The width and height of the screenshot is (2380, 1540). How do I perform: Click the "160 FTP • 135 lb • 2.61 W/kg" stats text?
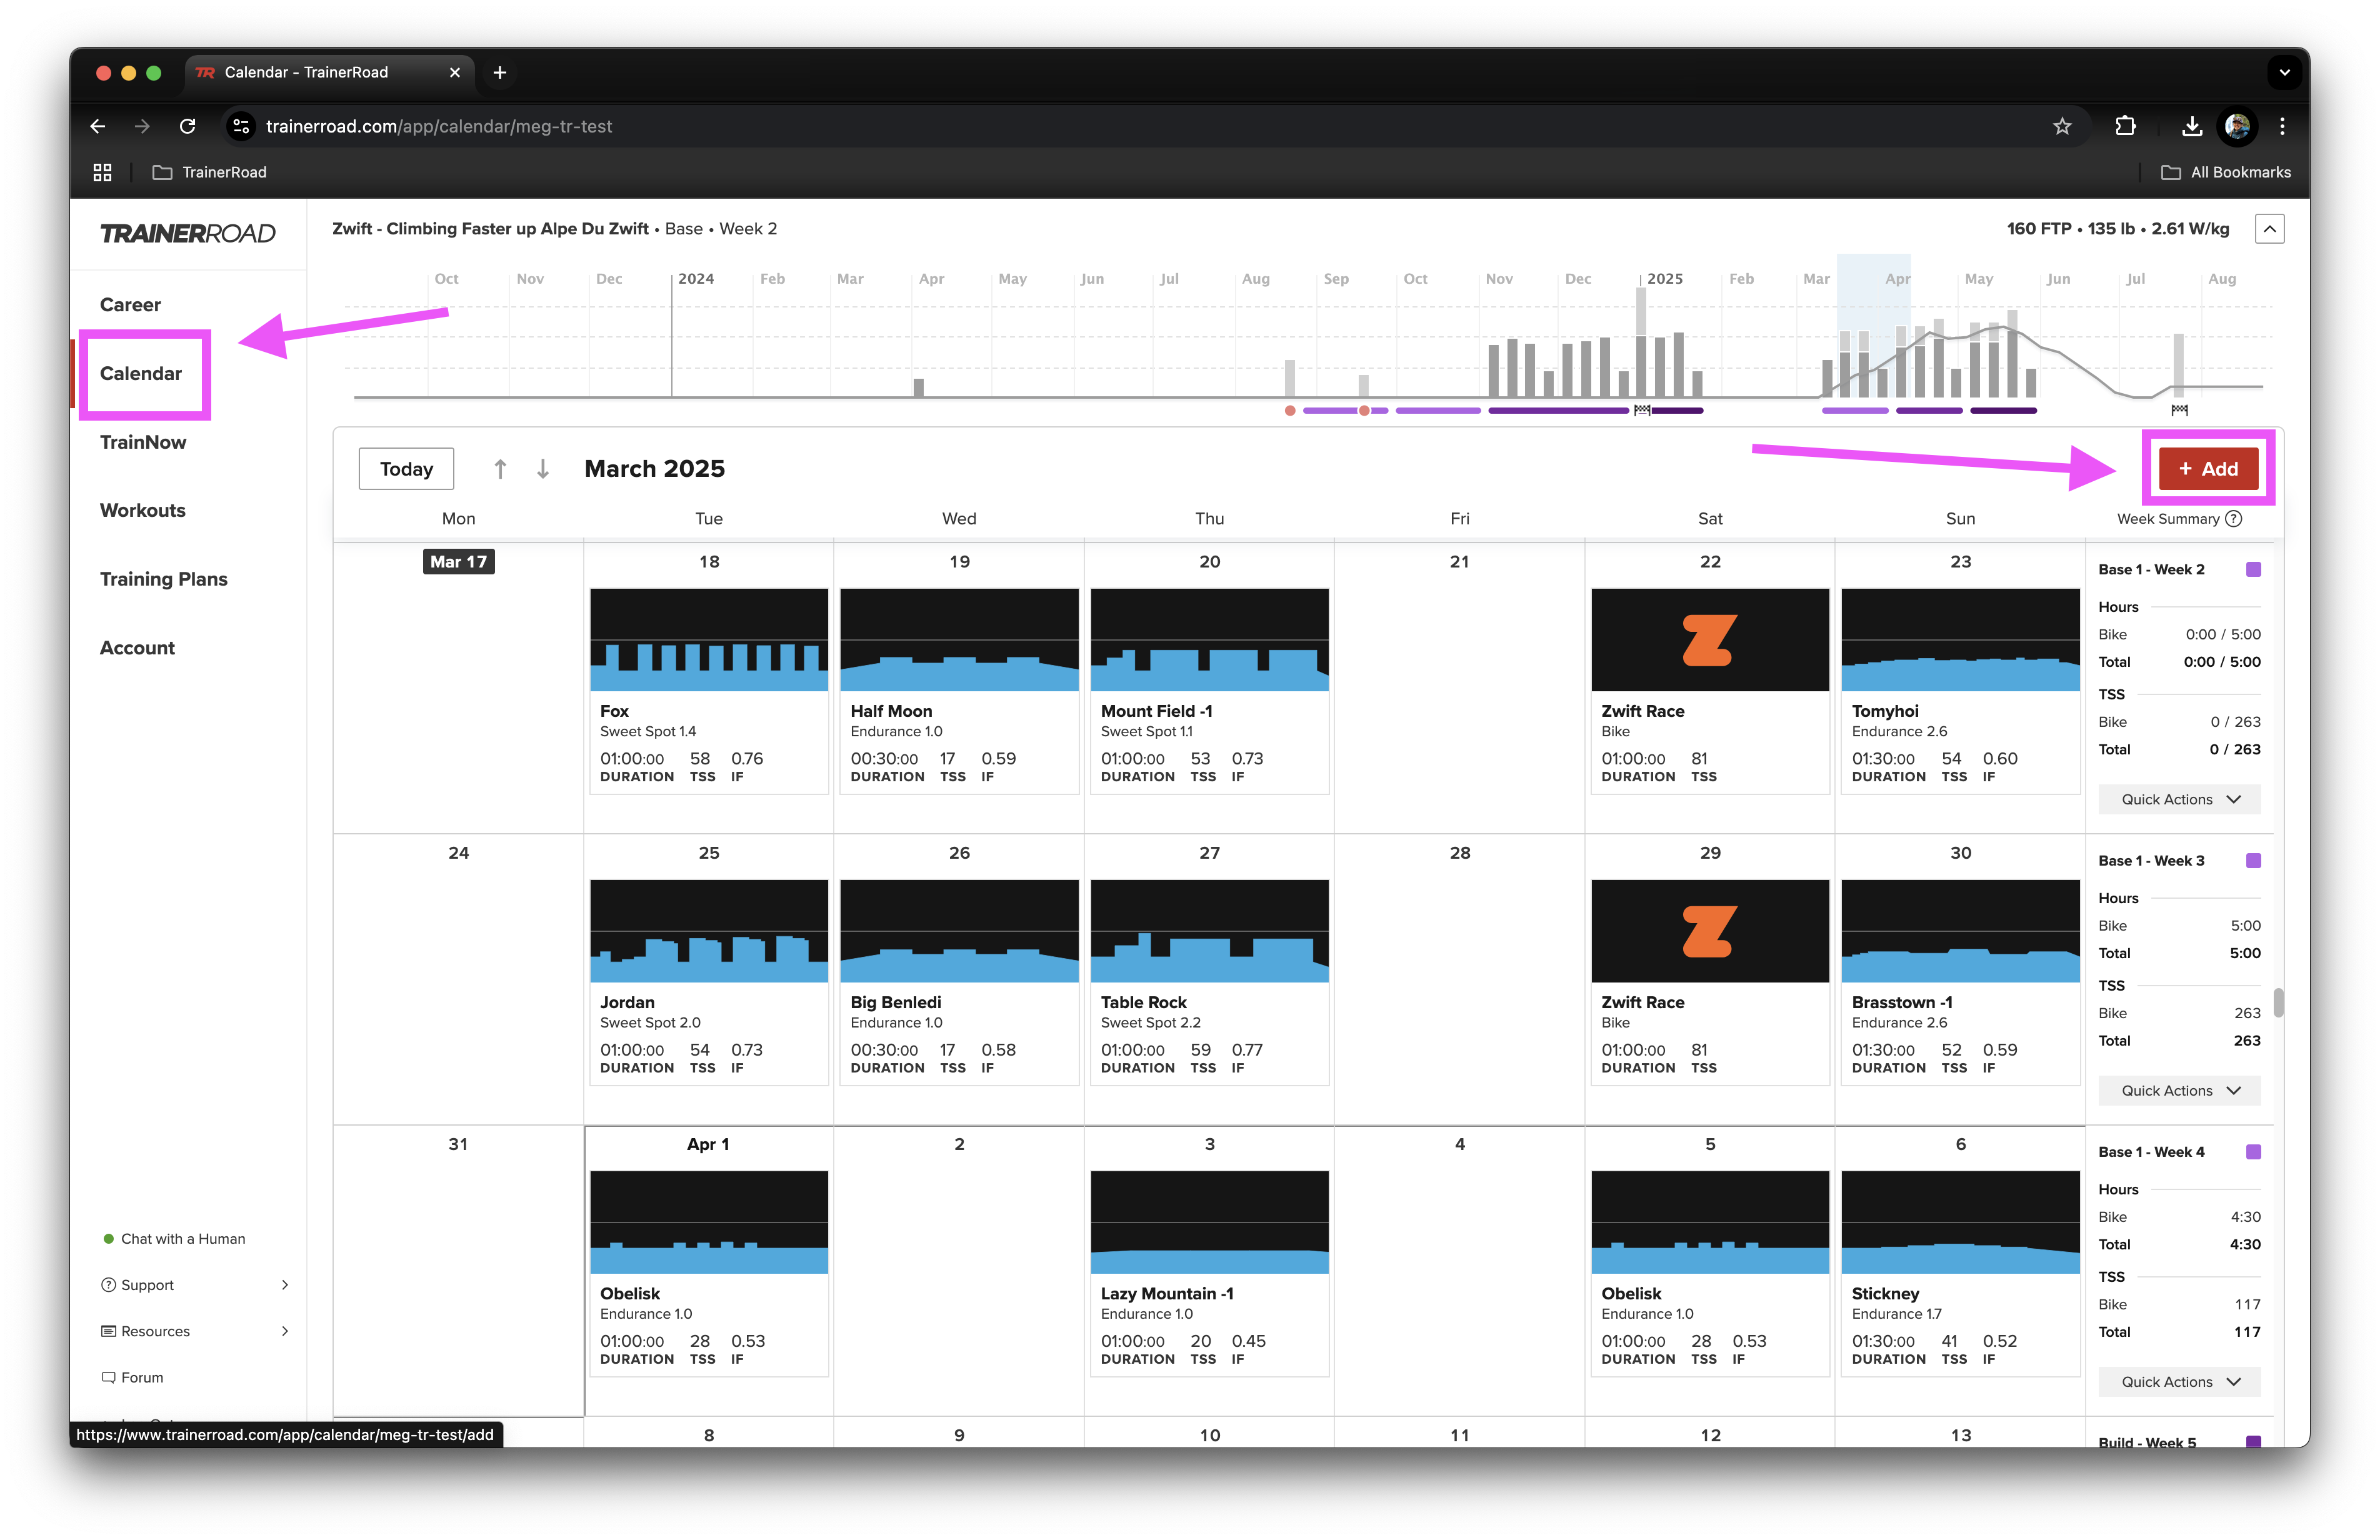coord(2117,229)
